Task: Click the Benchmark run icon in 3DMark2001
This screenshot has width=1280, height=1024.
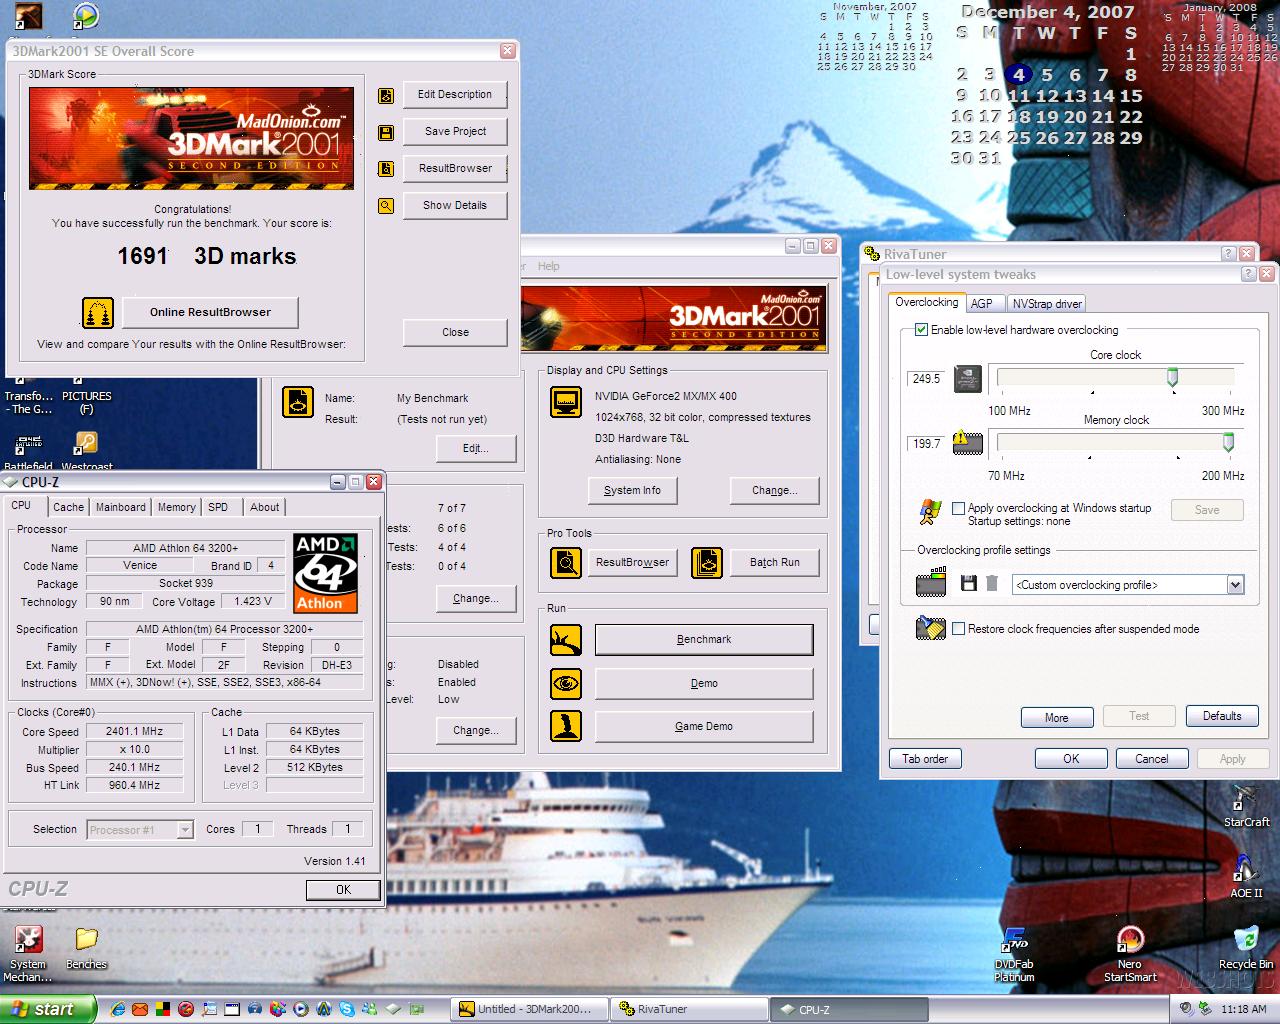Action: point(566,640)
